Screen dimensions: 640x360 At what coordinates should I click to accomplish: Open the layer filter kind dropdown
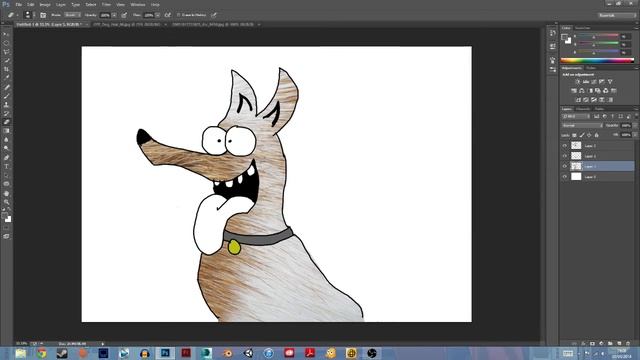576,116
